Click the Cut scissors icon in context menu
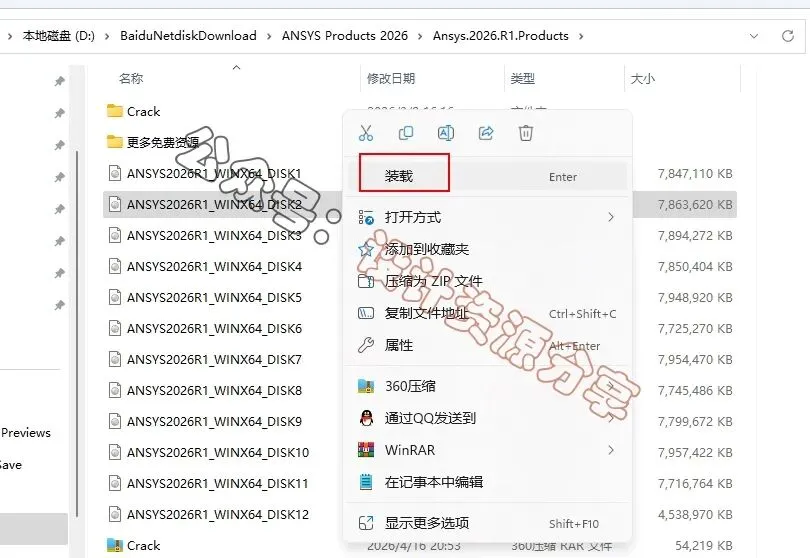The height and width of the screenshot is (558, 810). pyautogui.click(x=366, y=133)
